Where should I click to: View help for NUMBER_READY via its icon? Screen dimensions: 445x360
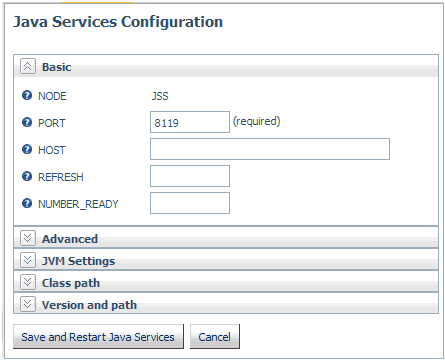click(x=27, y=203)
